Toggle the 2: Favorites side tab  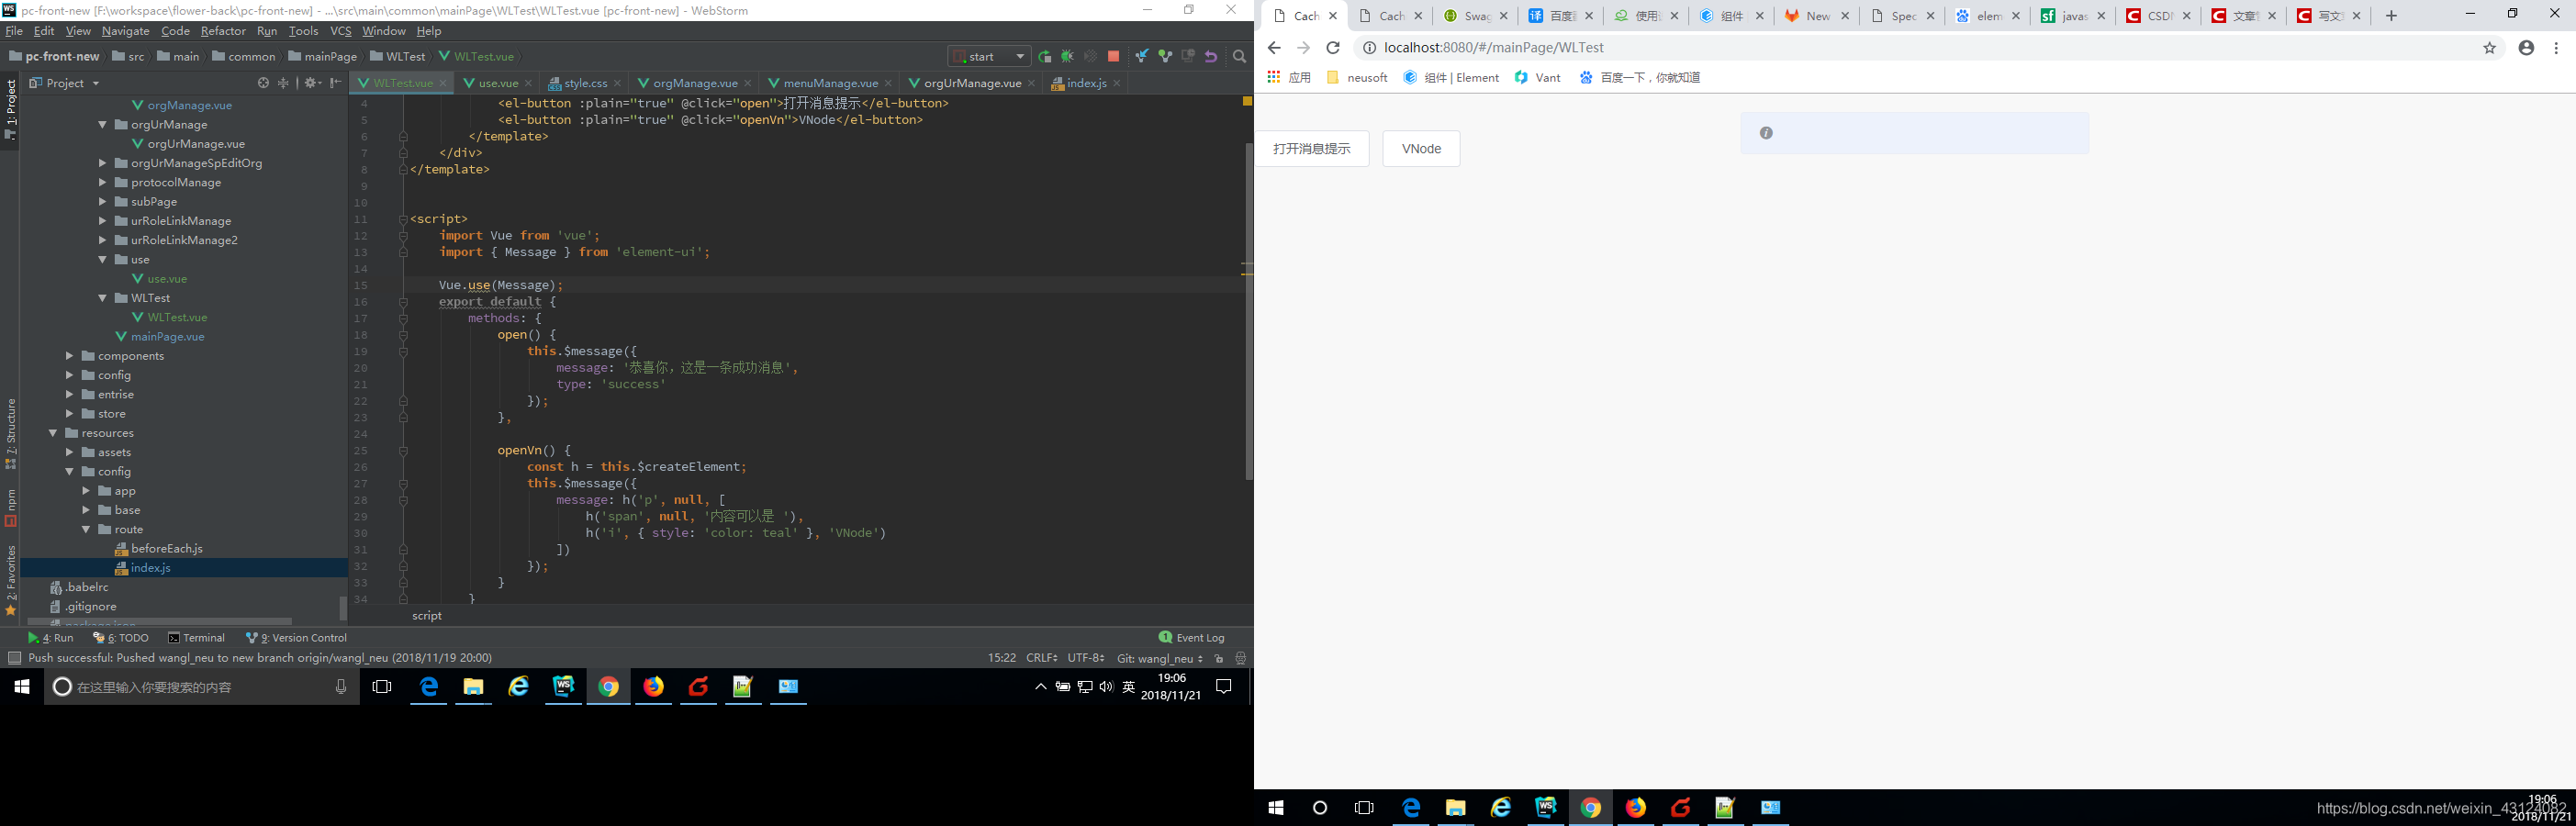tap(11, 580)
